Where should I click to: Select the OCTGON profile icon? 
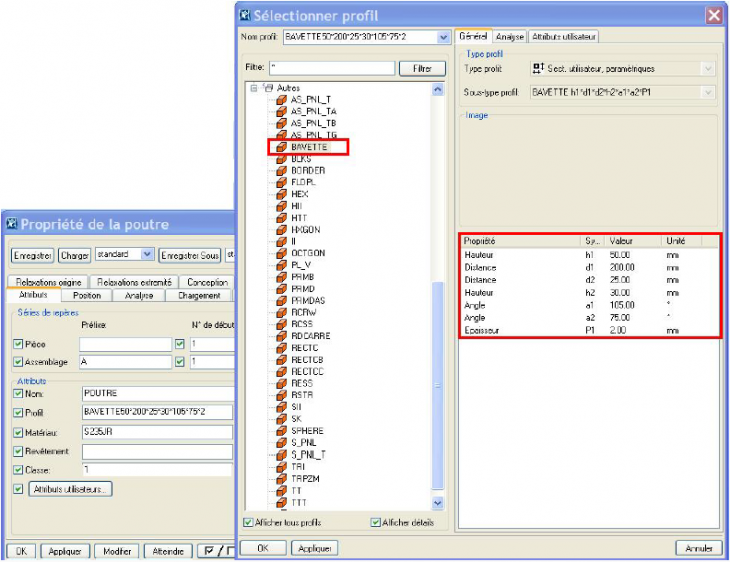(283, 253)
